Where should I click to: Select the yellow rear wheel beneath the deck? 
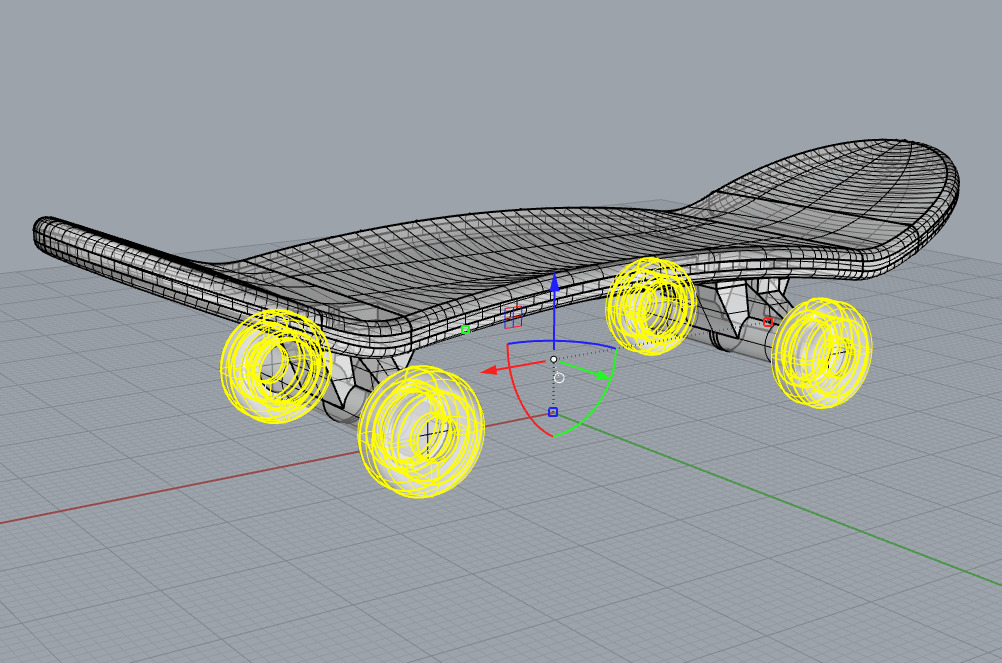point(651,305)
